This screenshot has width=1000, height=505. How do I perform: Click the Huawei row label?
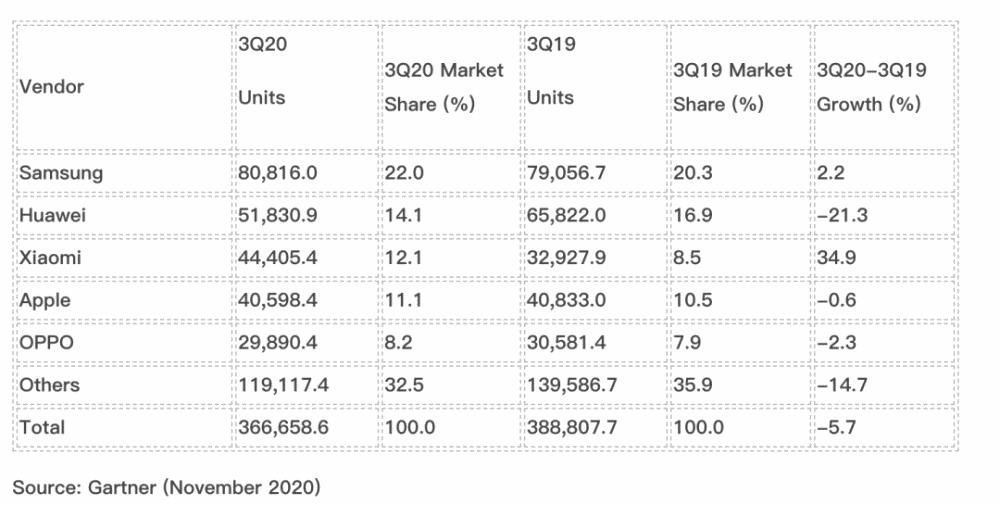coord(53,215)
